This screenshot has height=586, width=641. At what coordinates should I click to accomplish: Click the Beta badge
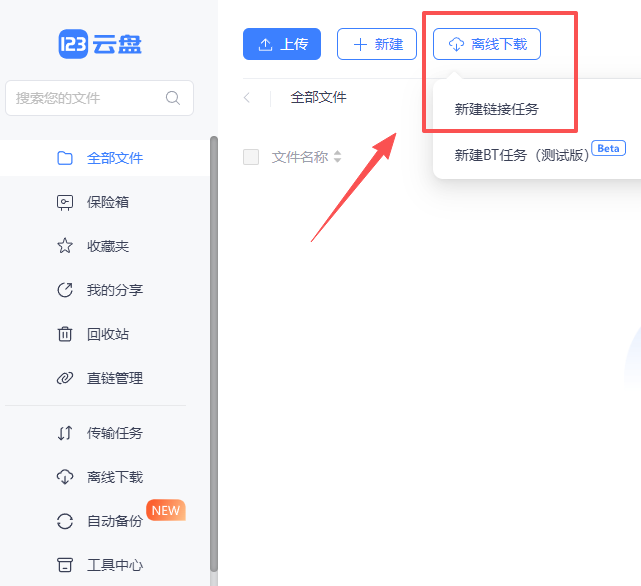tap(608, 148)
